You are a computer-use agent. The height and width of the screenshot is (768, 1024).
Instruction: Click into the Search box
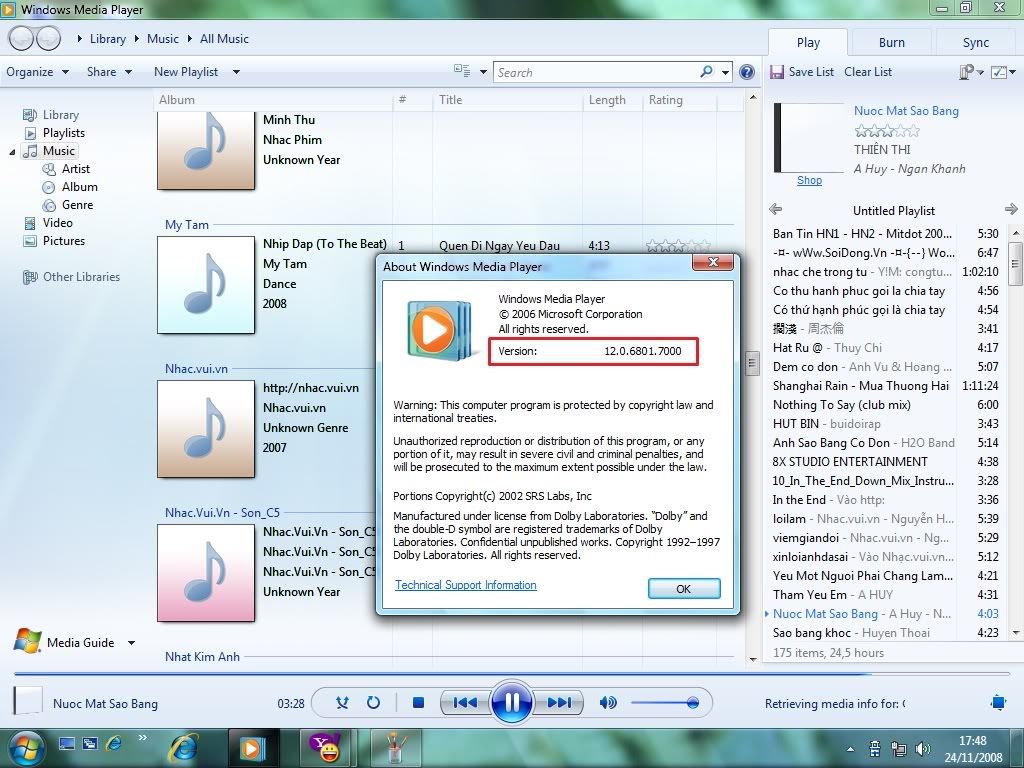pos(596,72)
